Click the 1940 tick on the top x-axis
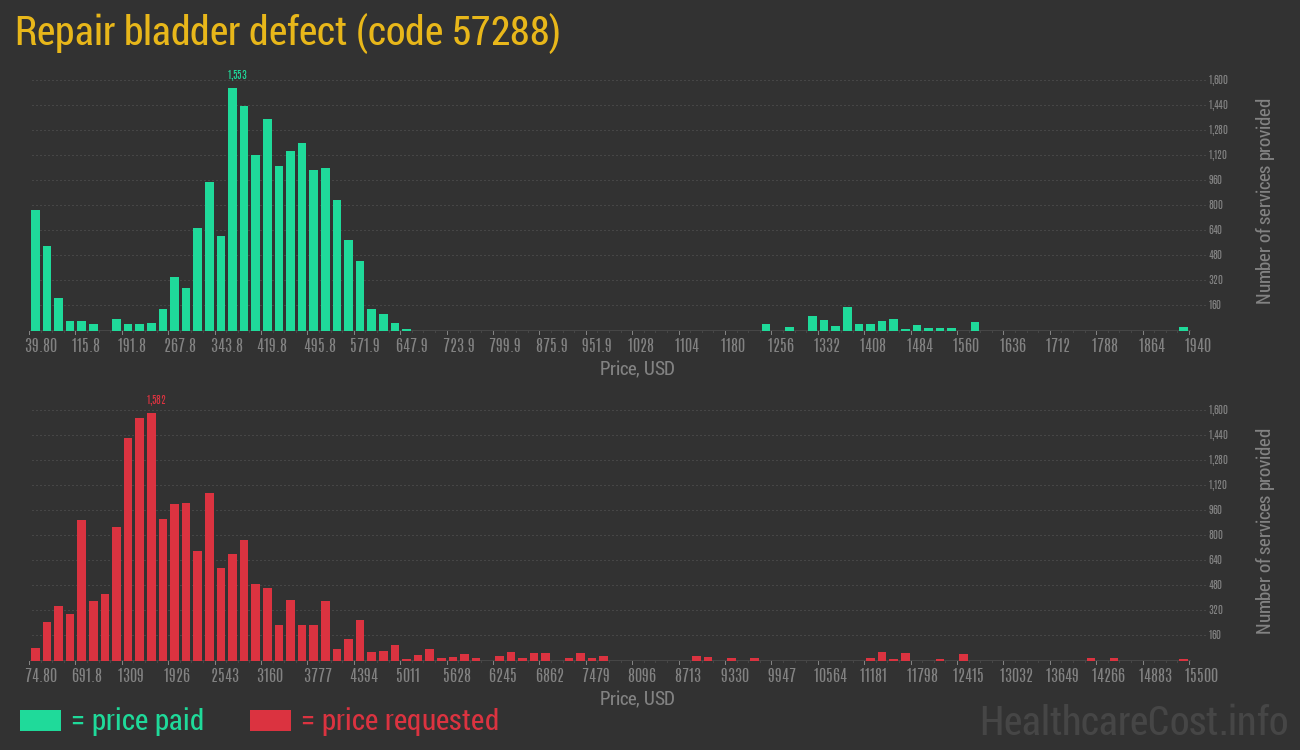 click(x=1196, y=346)
